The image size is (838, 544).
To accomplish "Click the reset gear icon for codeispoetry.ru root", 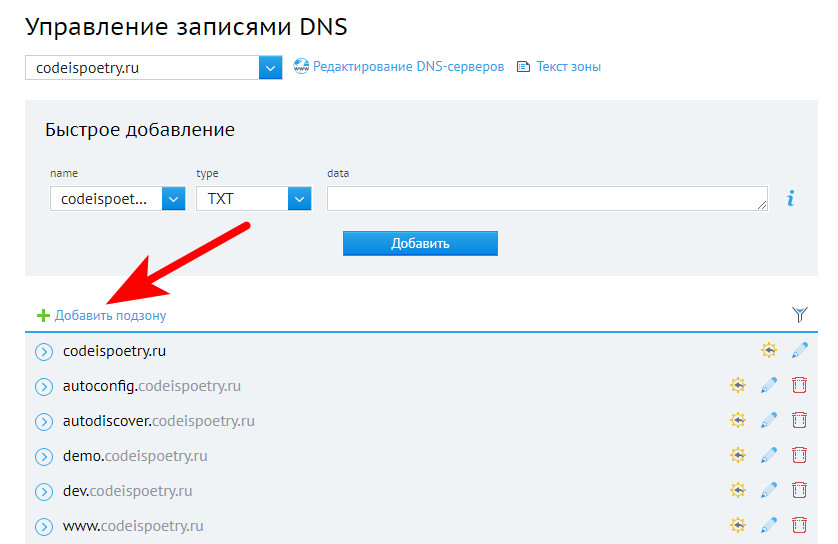I will click(x=769, y=350).
